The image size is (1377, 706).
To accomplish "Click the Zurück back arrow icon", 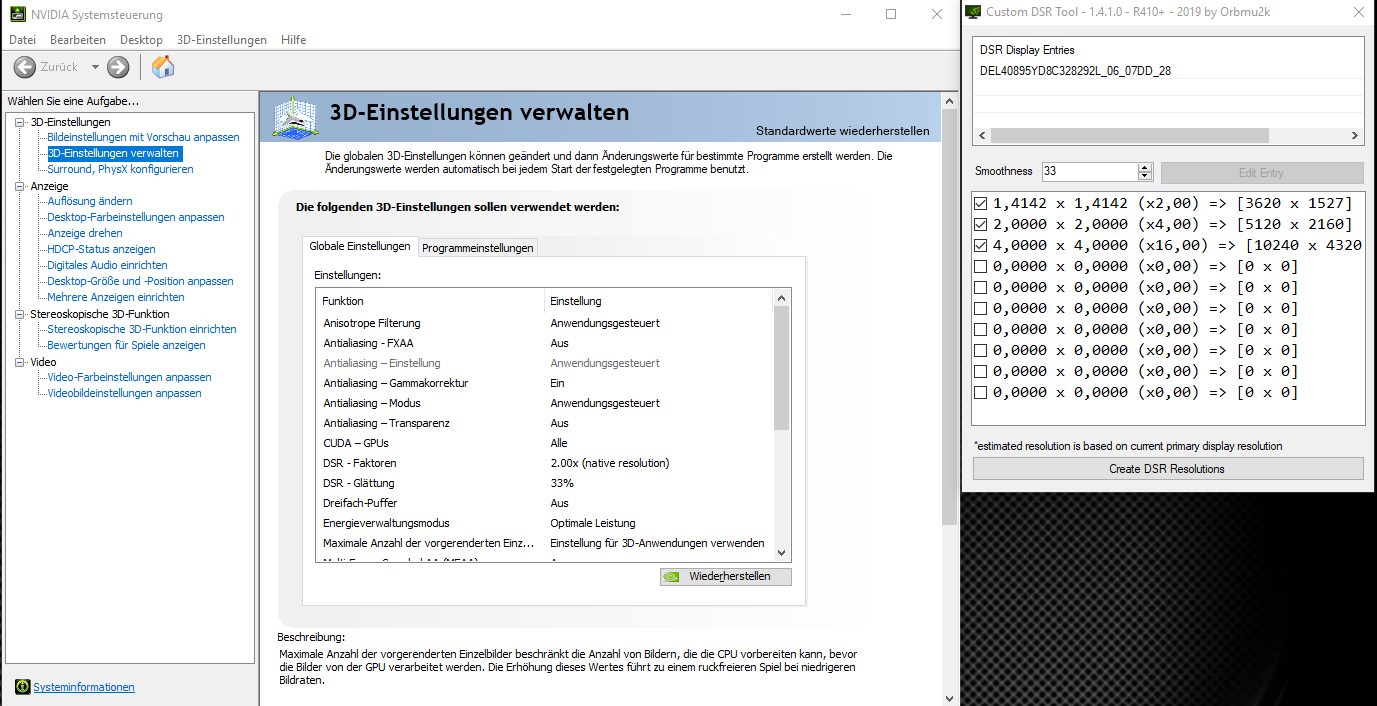I will pyautogui.click(x=25, y=67).
